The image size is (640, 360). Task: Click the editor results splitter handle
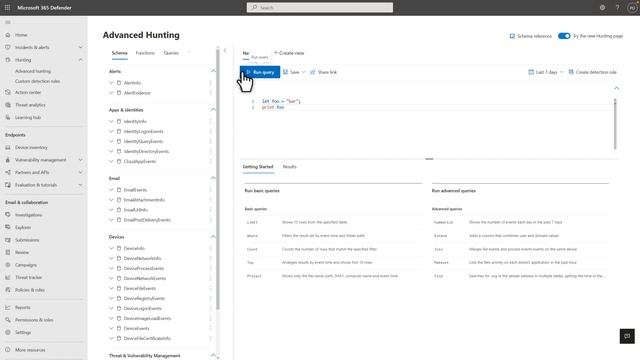429,159
